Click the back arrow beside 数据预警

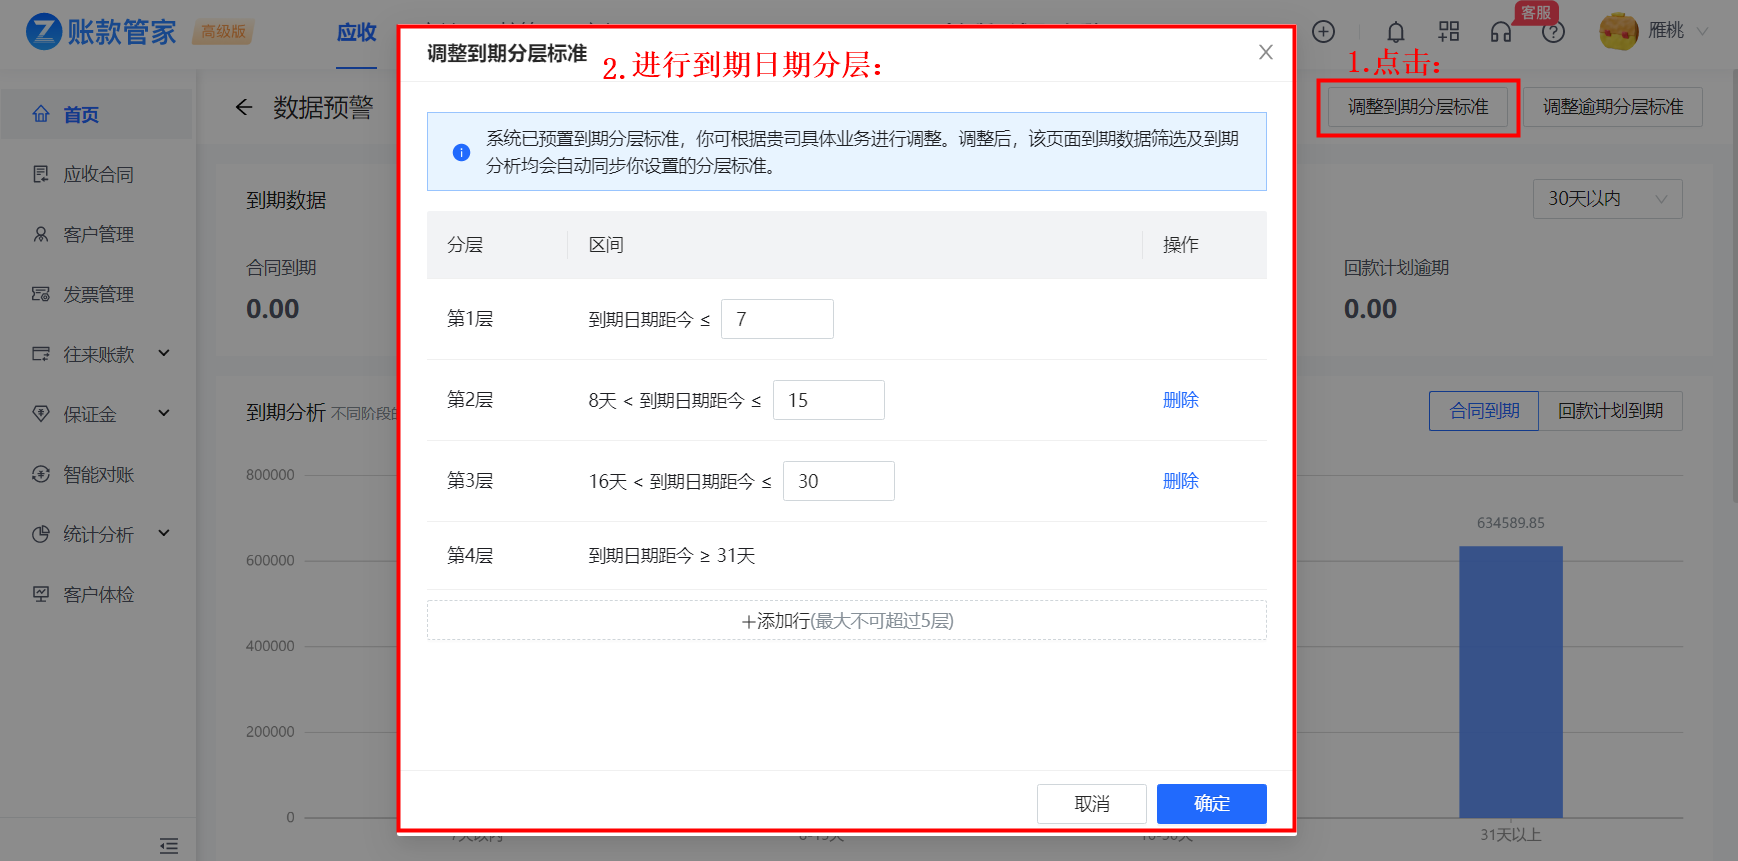[x=244, y=107]
